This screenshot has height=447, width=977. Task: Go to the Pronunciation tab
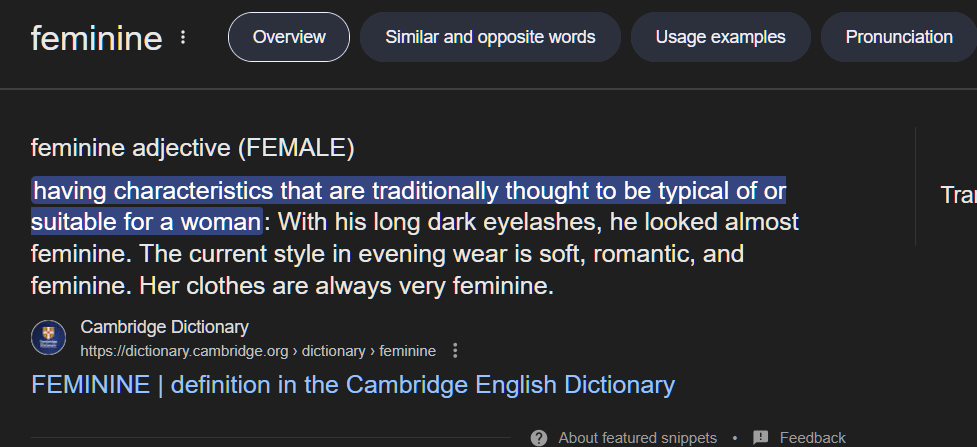(x=898, y=37)
